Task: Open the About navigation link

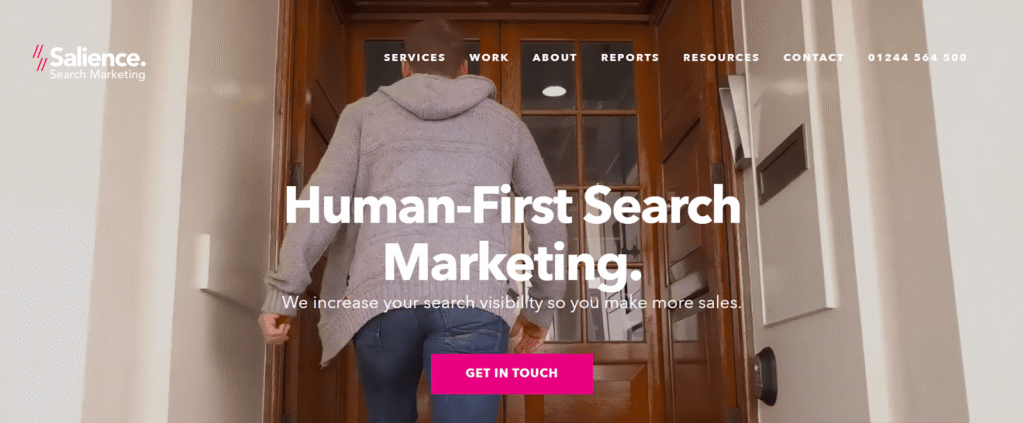Action: 554,57
